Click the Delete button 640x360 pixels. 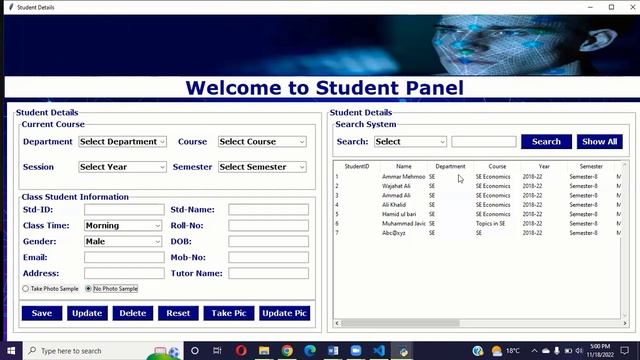tap(133, 313)
